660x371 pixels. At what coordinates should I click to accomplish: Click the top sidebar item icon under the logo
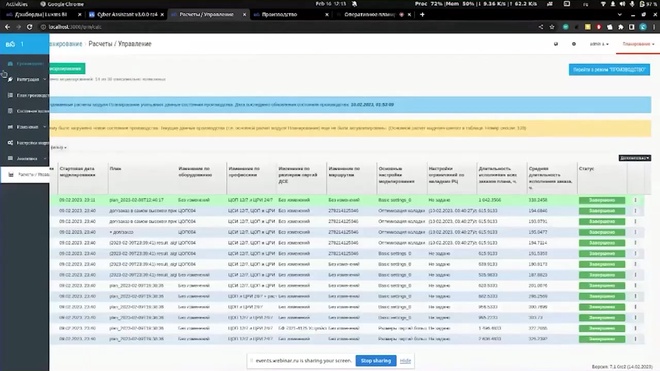pos(10,64)
